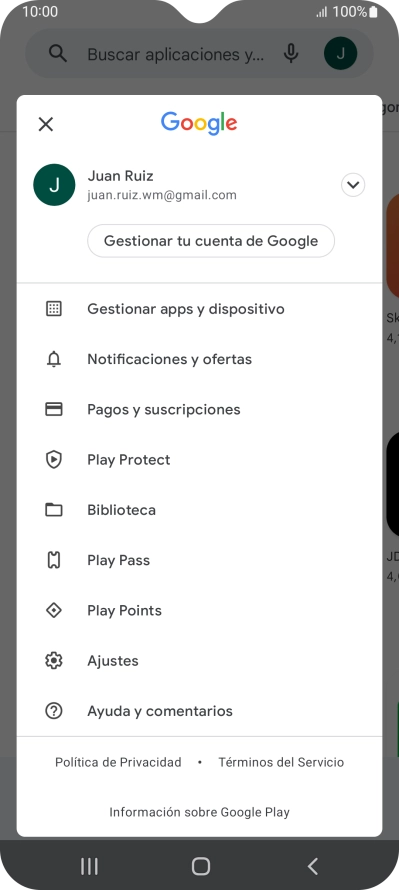Open the Play Protect shield icon
The height and width of the screenshot is (890, 399).
coord(54,460)
